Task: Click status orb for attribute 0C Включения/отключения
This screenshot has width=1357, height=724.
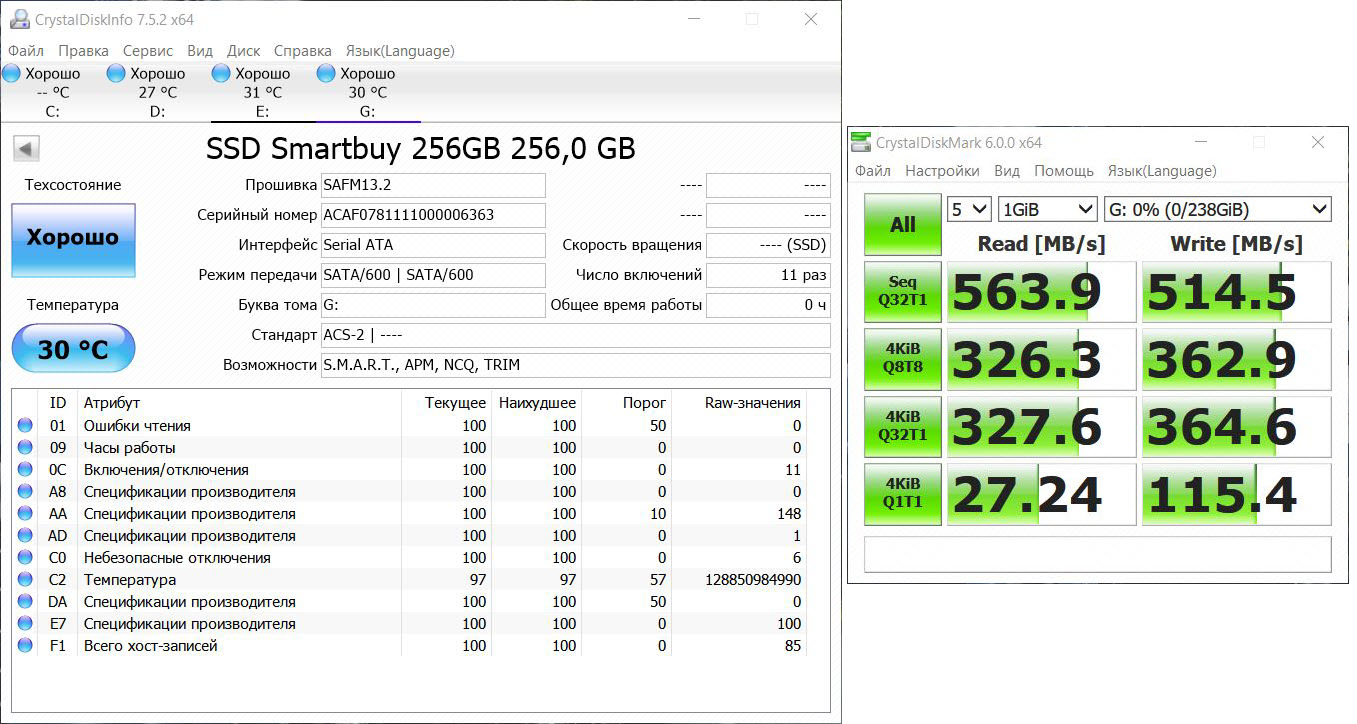Action: (25, 470)
